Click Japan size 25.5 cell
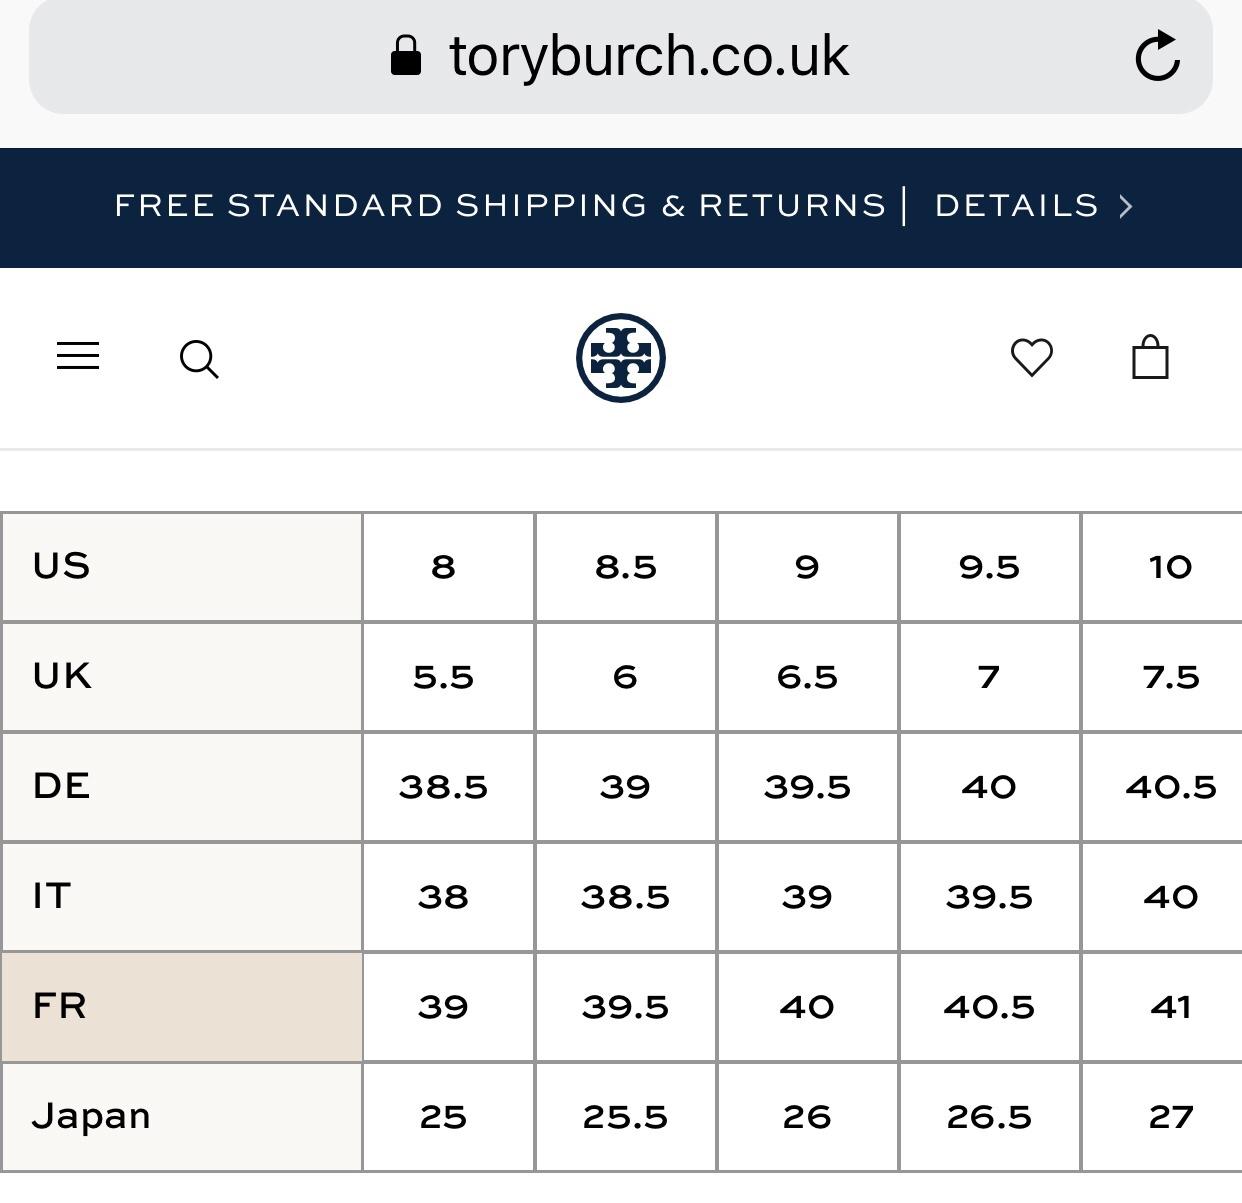The height and width of the screenshot is (1203, 1242). pos(625,1117)
